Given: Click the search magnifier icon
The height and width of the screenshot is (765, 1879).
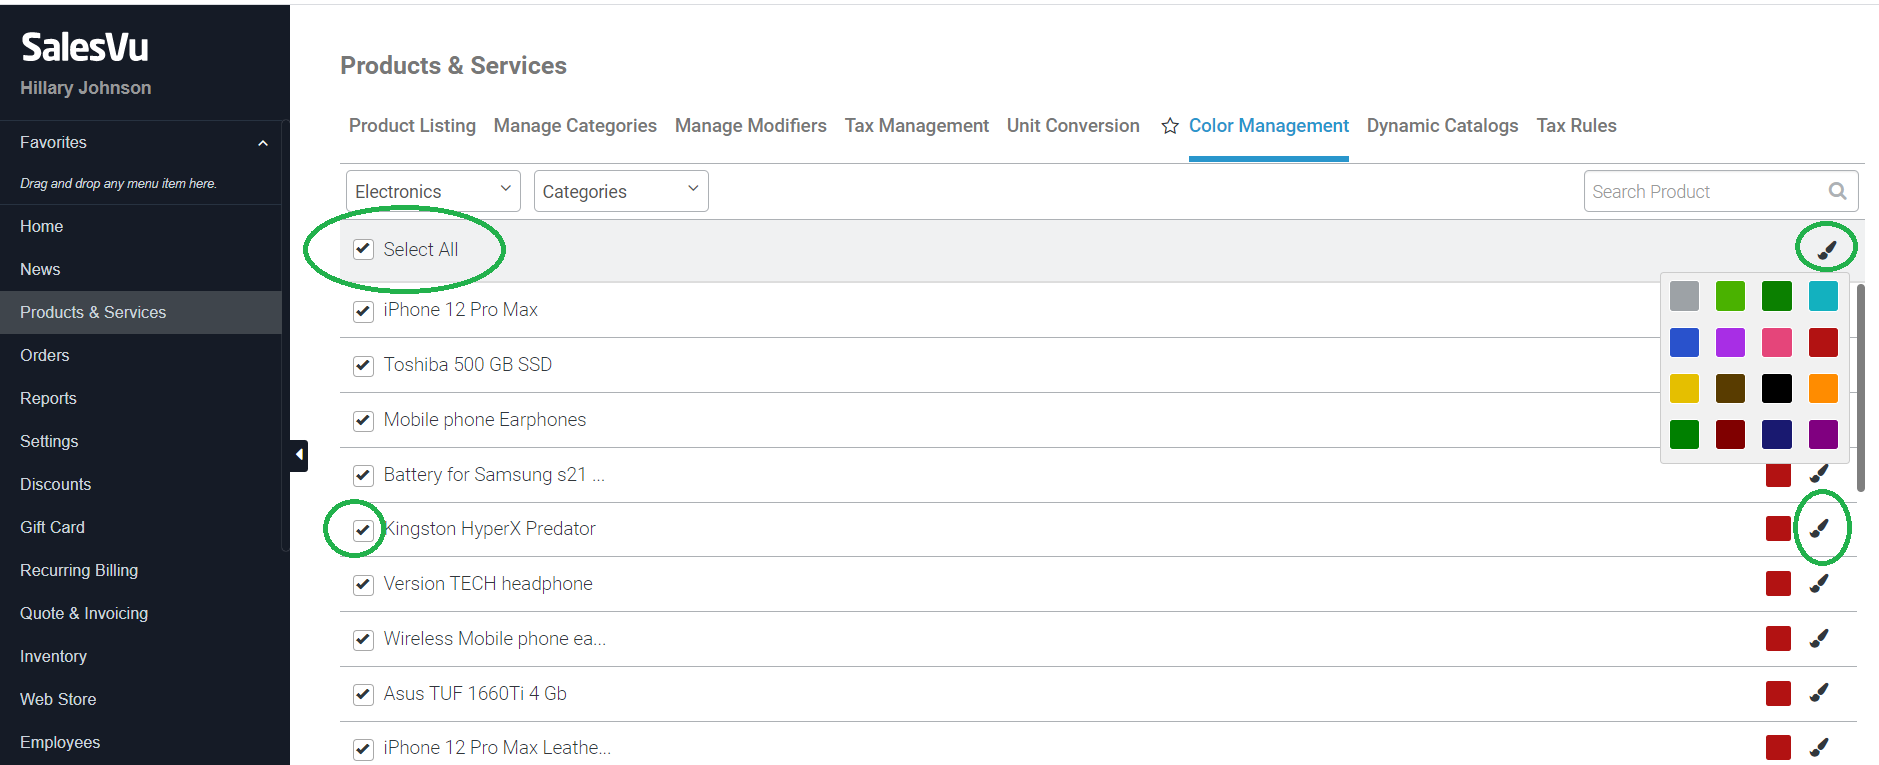Looking at the screenshot, I should click(1837, 191).
